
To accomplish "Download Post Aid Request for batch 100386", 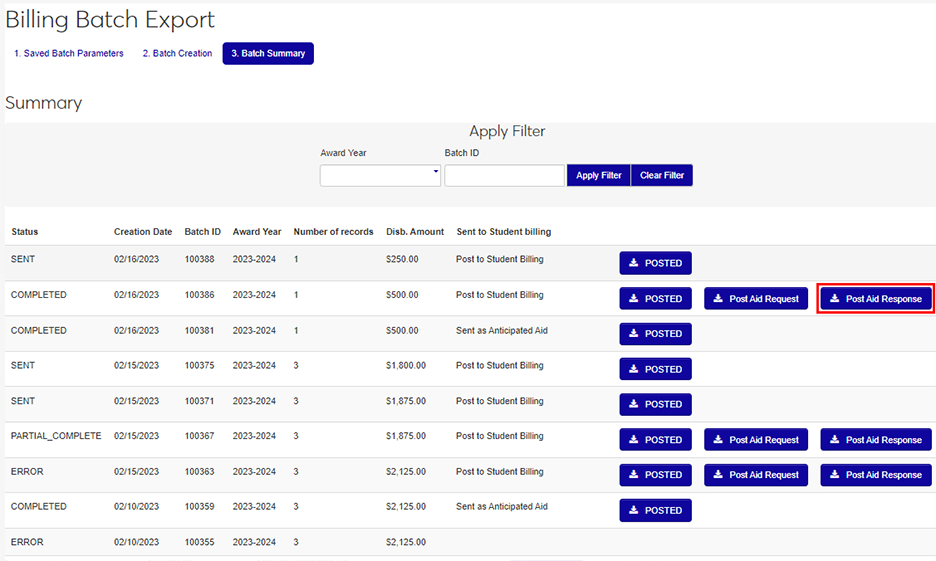I will [755, 299].
